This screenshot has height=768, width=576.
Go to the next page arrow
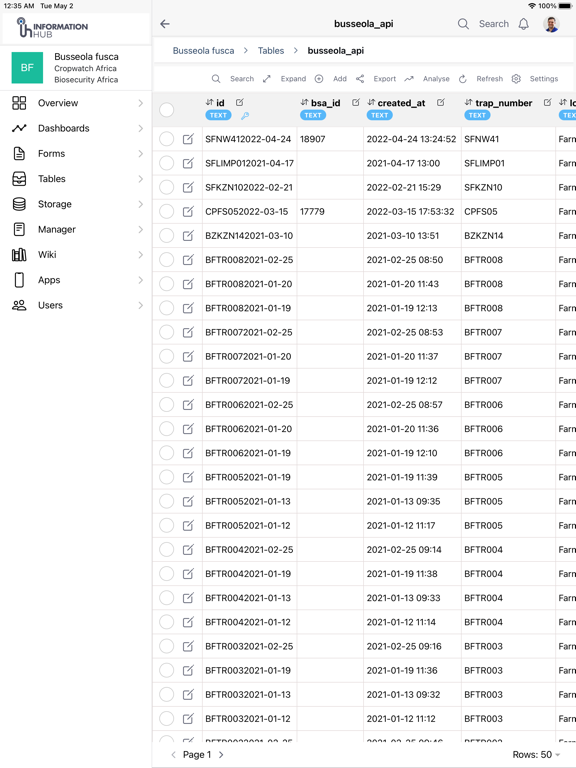pos(221,755)
